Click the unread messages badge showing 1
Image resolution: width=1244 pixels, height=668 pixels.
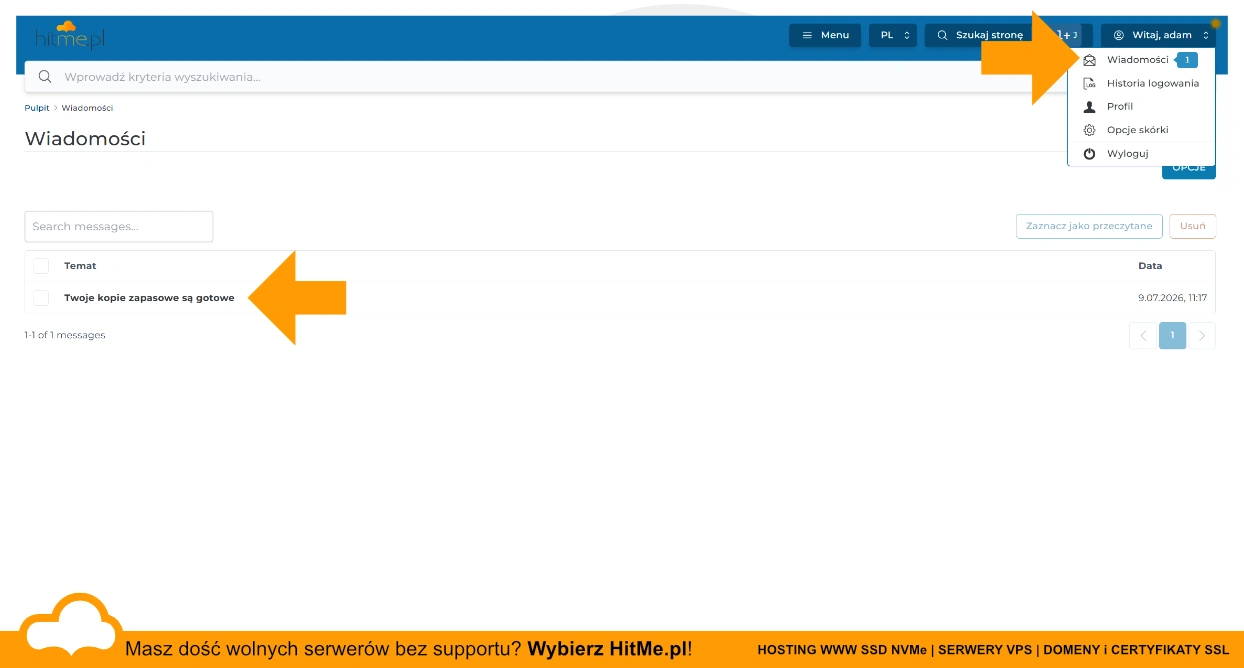pyautogui.click(x=1186, y=60)
